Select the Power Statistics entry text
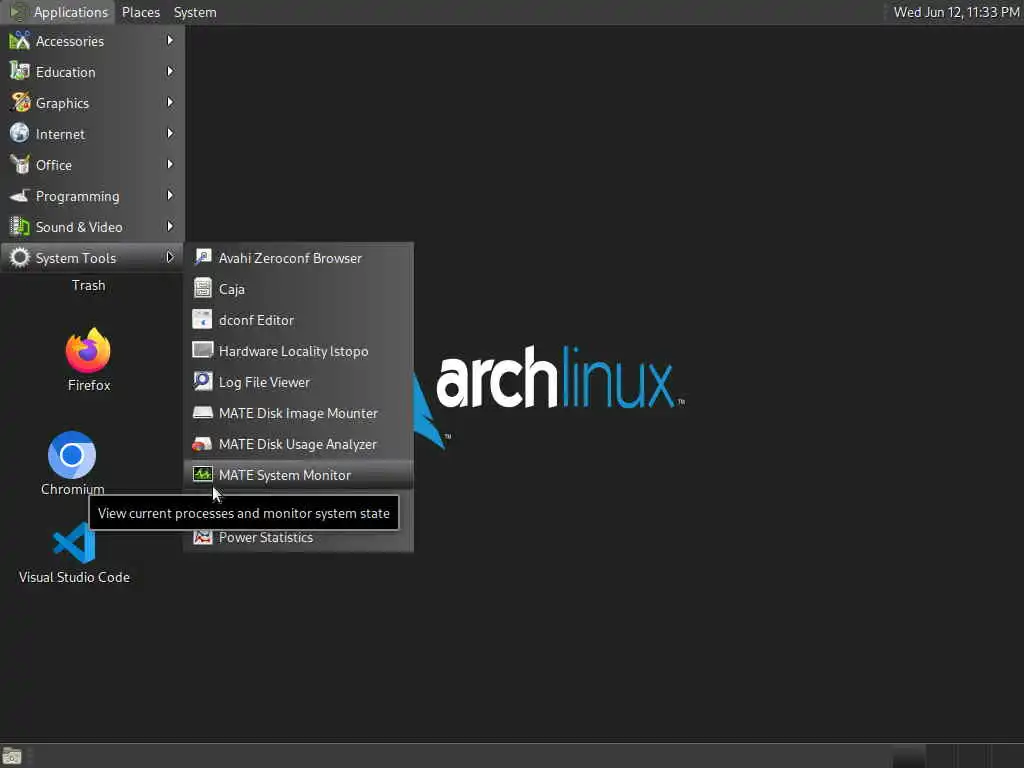Screen dimensions: 1024x768 (x=266, y=537)
